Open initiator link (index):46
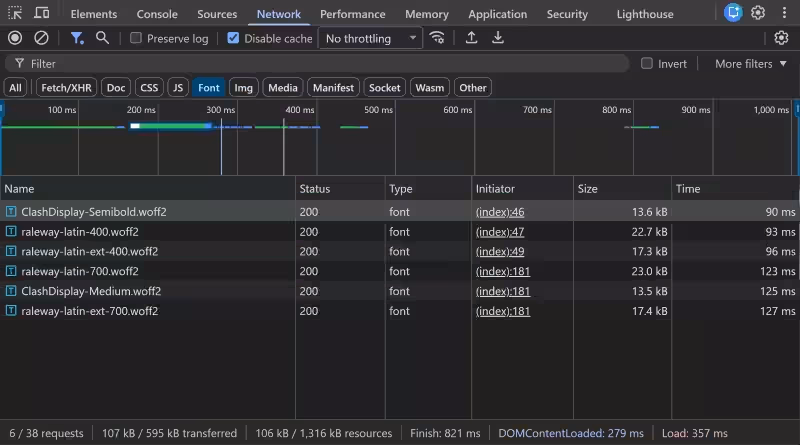Screen dimensions: 800x445 click(500, 212)
